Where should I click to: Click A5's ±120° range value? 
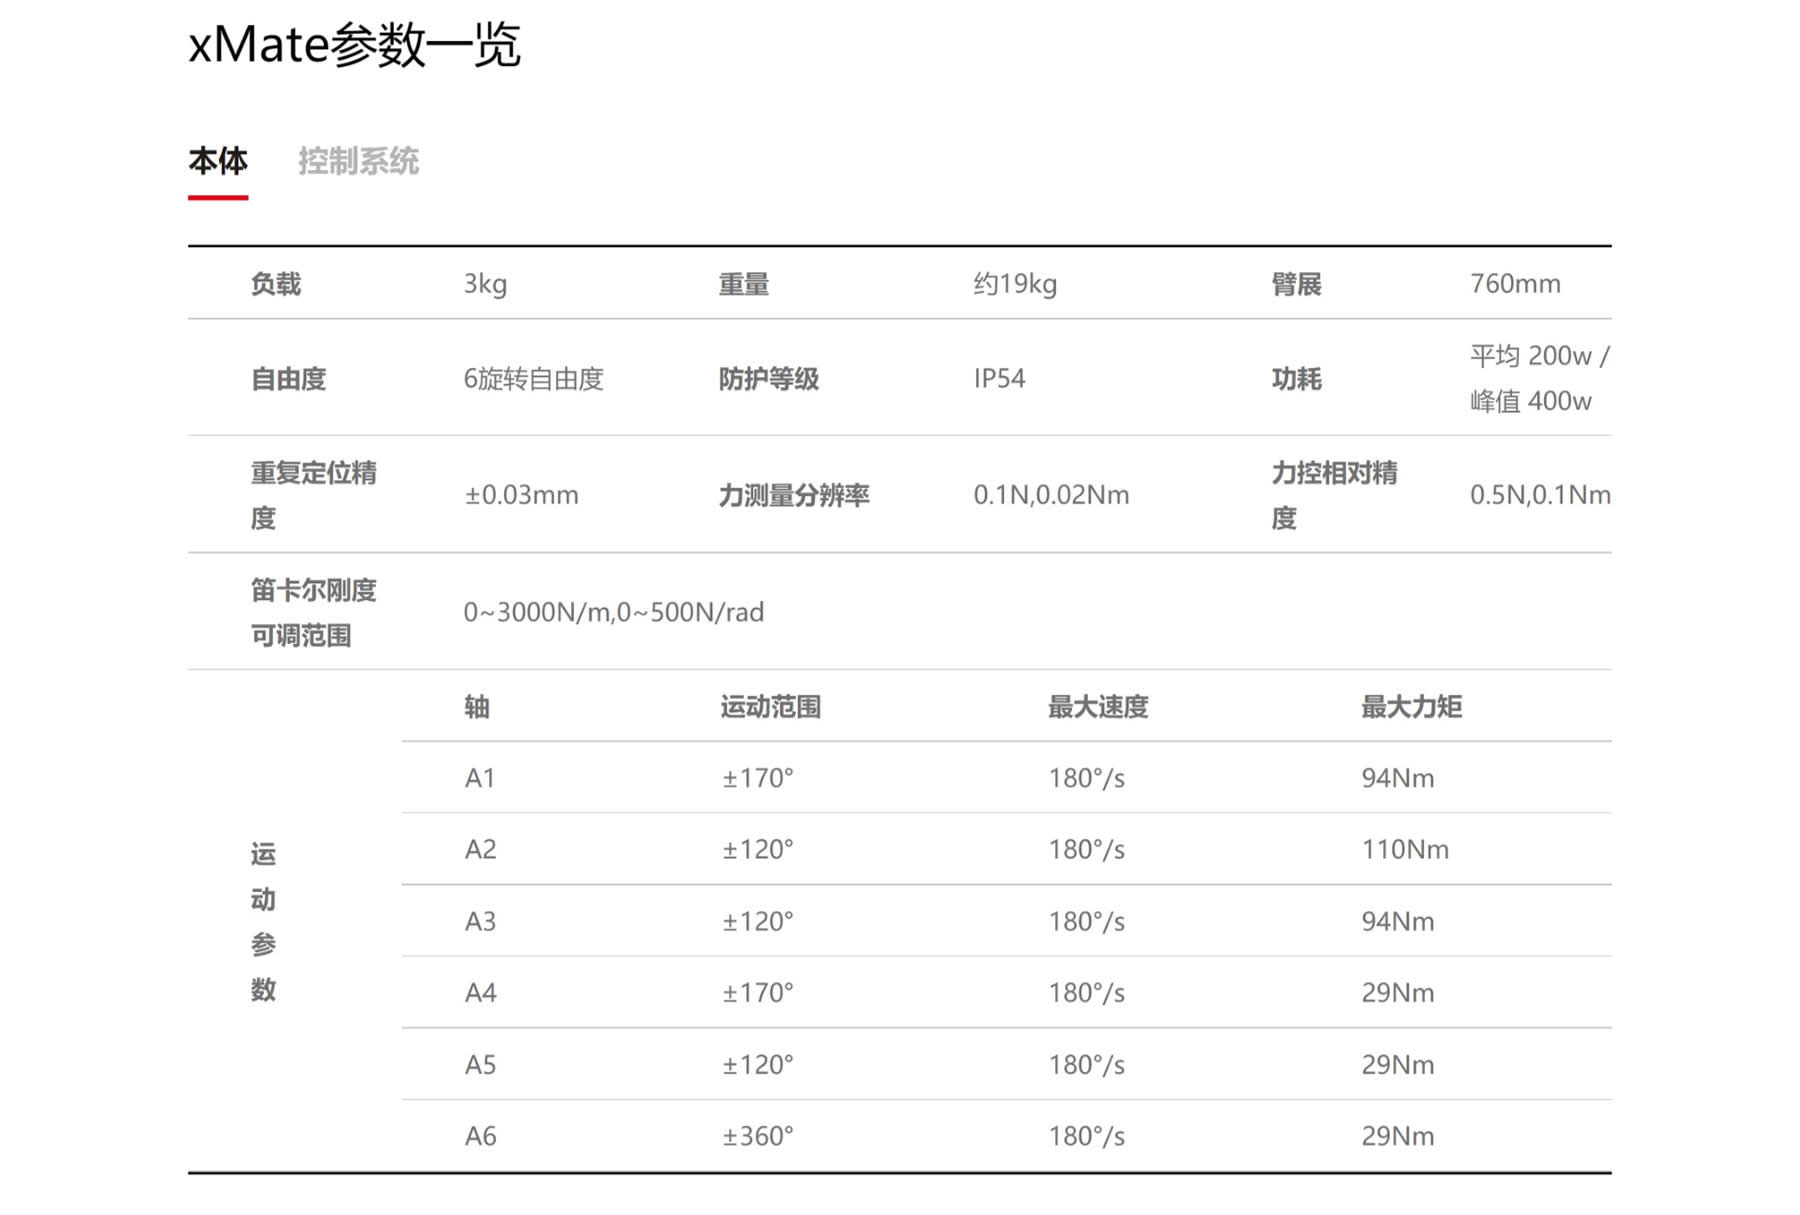(x=758, y=1065)
